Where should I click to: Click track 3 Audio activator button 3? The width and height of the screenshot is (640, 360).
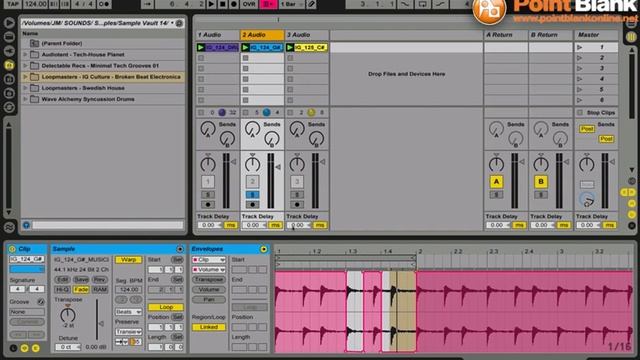tap(297, 181)
